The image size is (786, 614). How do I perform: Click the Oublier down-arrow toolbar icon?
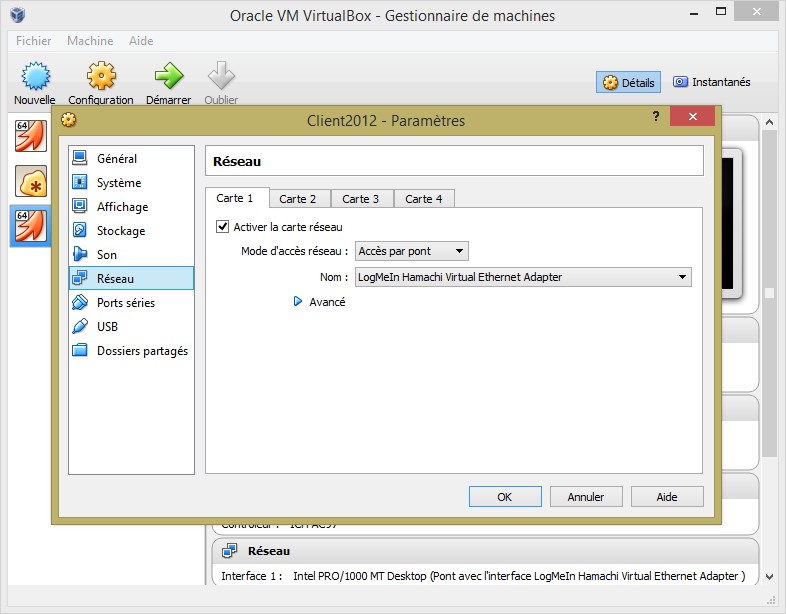pyautogui.click(x=221, y=76)
